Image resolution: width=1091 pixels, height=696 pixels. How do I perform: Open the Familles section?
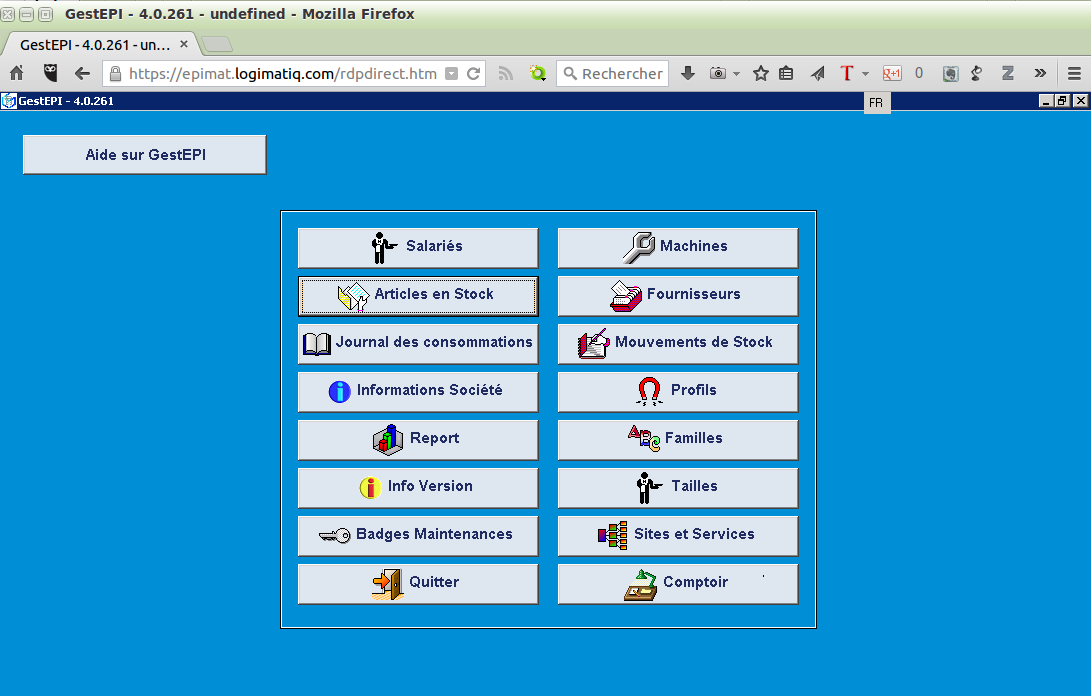[677, 439]
